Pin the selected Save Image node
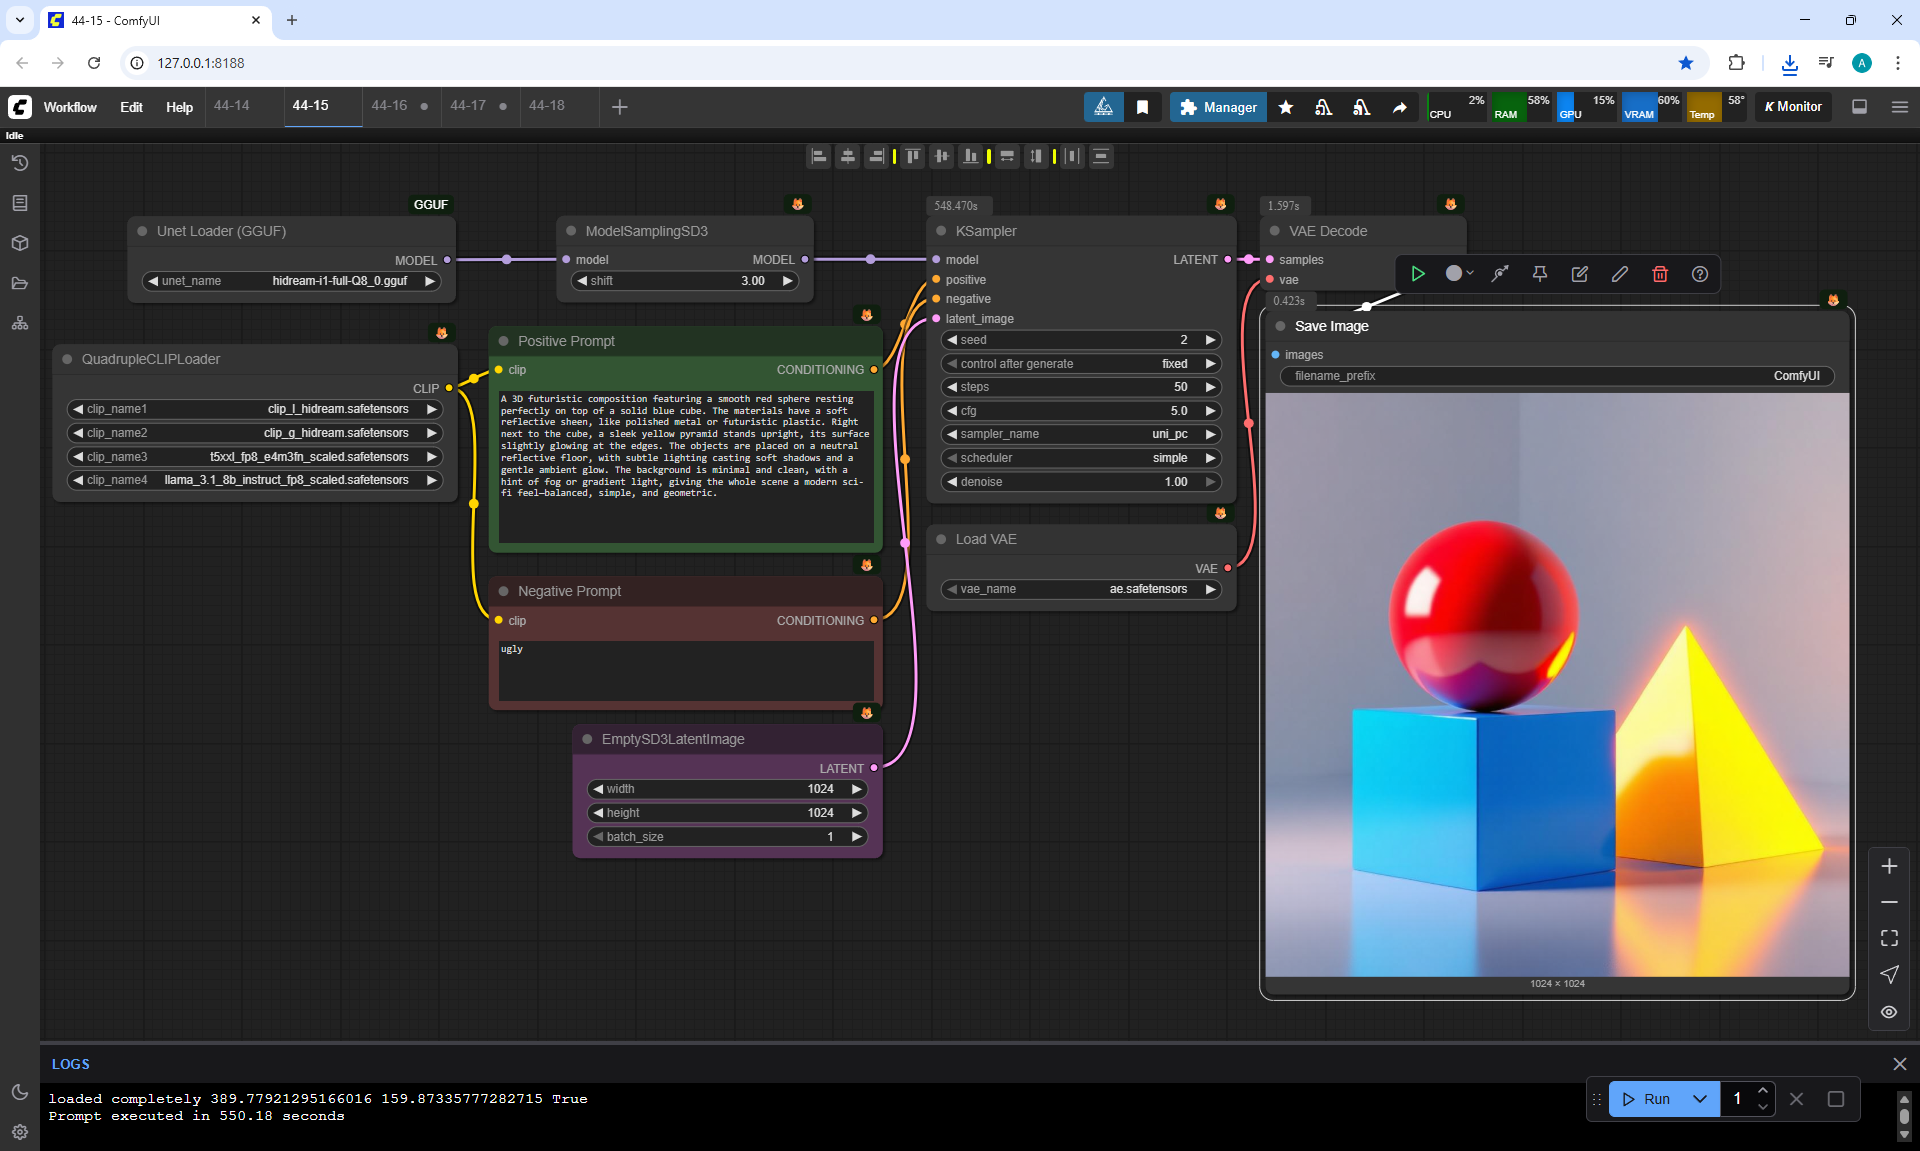1920x1151 pixels. pos(1540,274)
